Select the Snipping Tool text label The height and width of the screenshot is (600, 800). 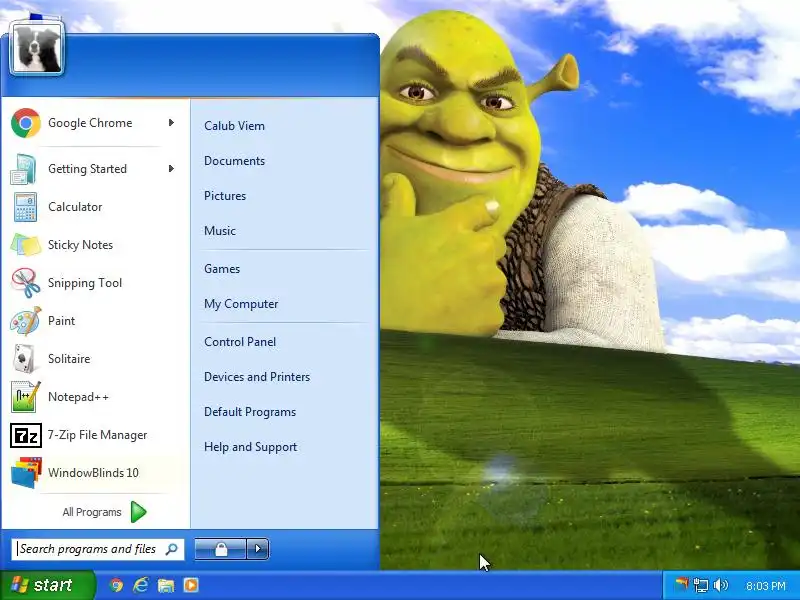point(85,283)
